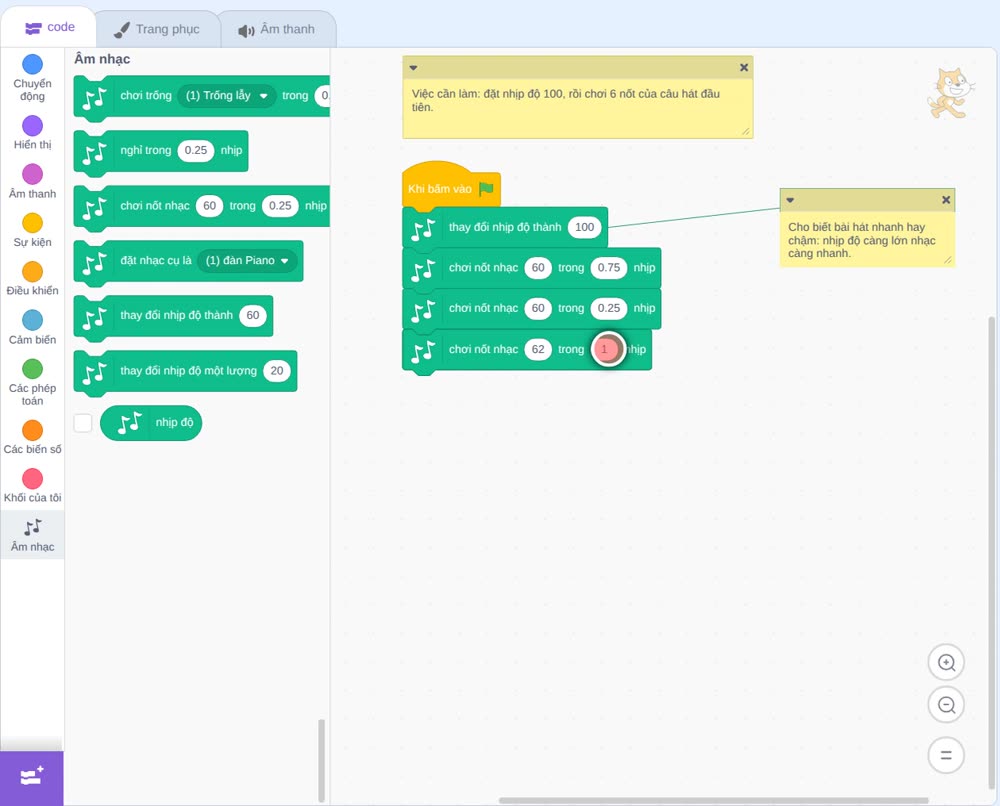Viewport: 1000px width, 806px height.
Task: Click the green flag on the hat block
Action: [x=487, y=189]
